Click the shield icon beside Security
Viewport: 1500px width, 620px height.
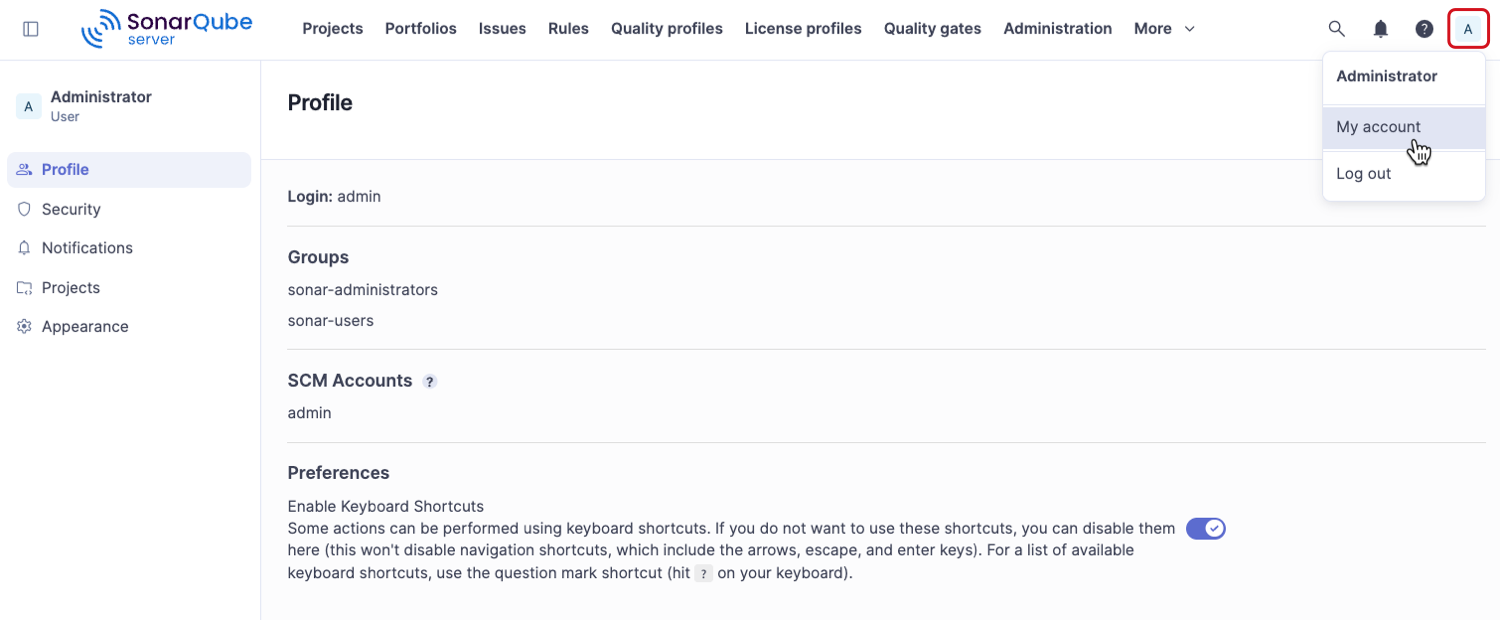pos(23,208)
